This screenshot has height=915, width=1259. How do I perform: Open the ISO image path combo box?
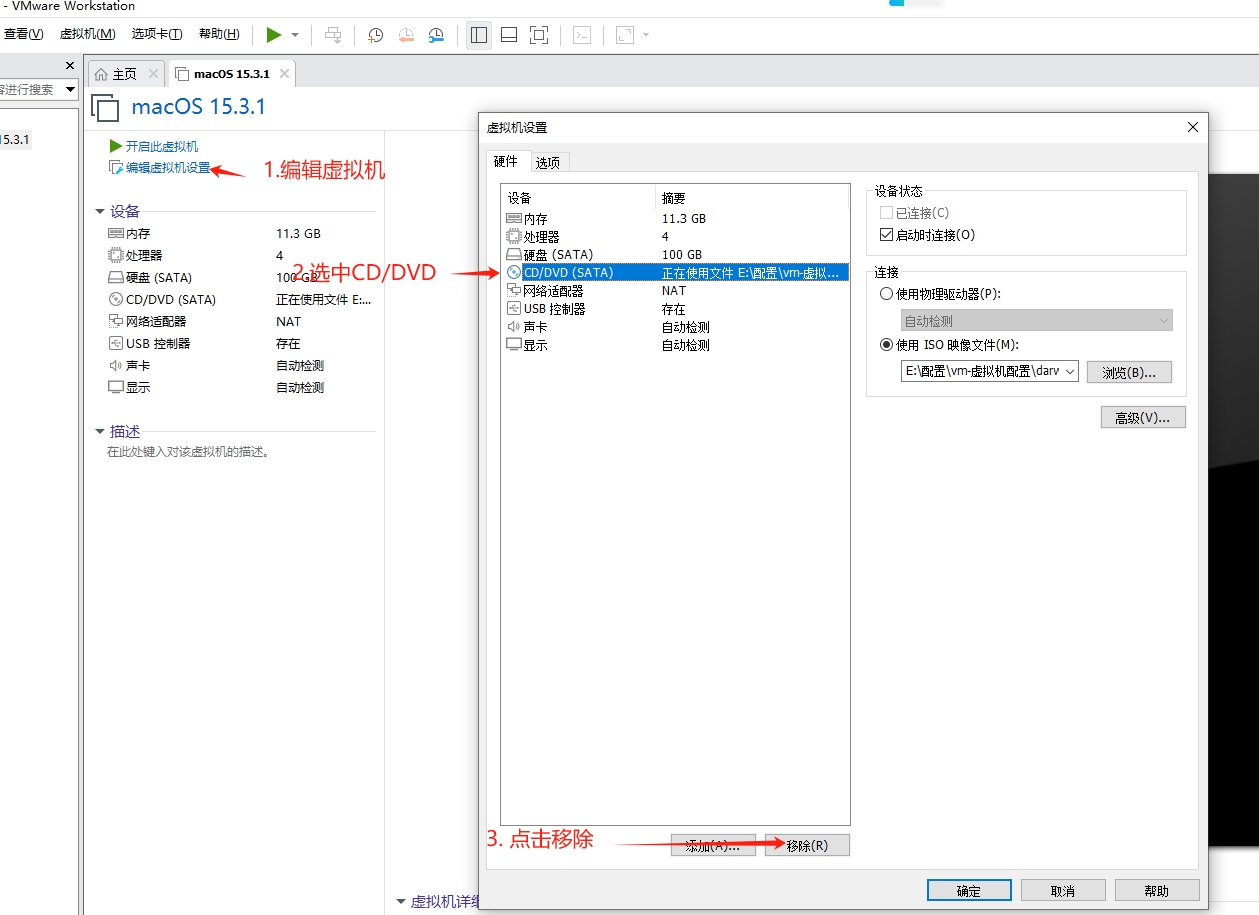tap(990, 371)
